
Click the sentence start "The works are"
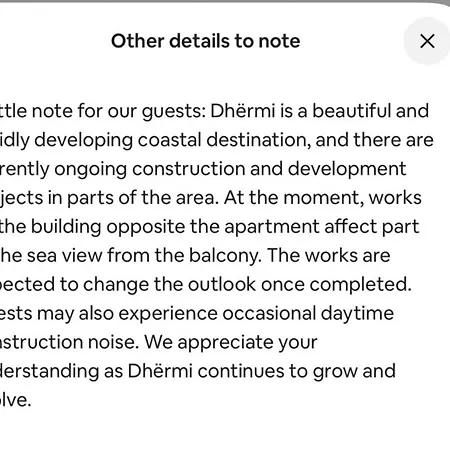328,256
